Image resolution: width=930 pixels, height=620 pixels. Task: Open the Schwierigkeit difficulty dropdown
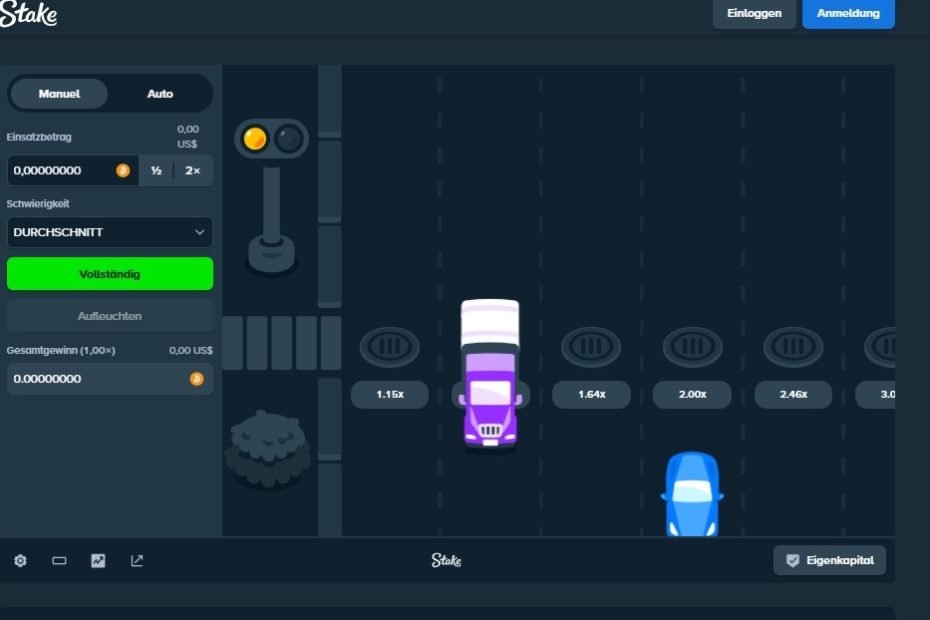pos(110,232)
